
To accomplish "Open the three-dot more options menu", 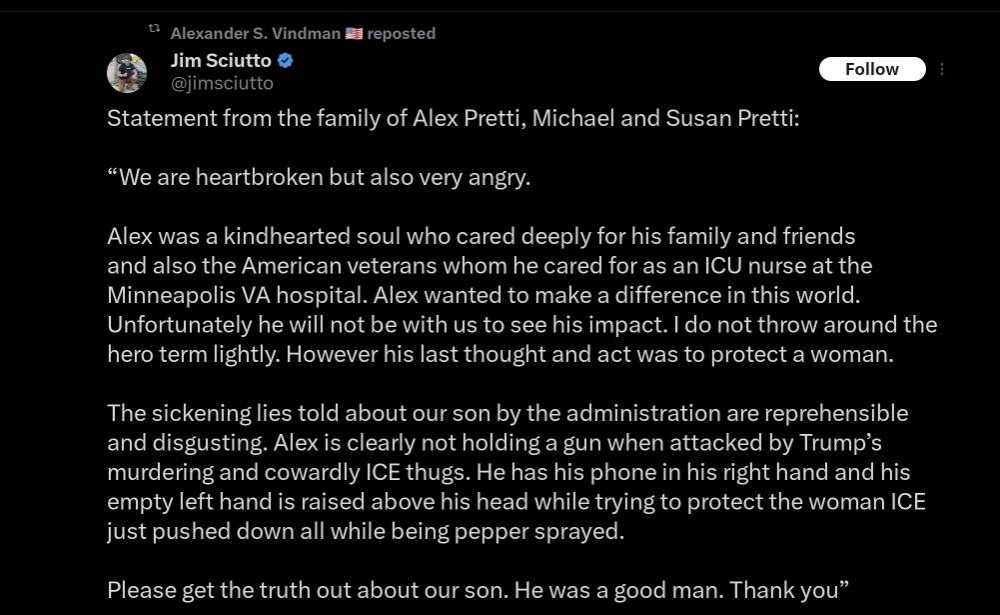I will [942, 69].
